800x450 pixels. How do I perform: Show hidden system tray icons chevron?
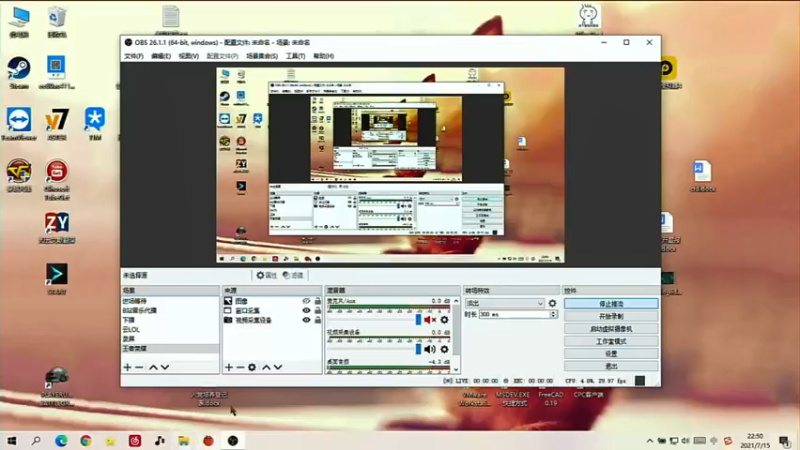(649, 440)
